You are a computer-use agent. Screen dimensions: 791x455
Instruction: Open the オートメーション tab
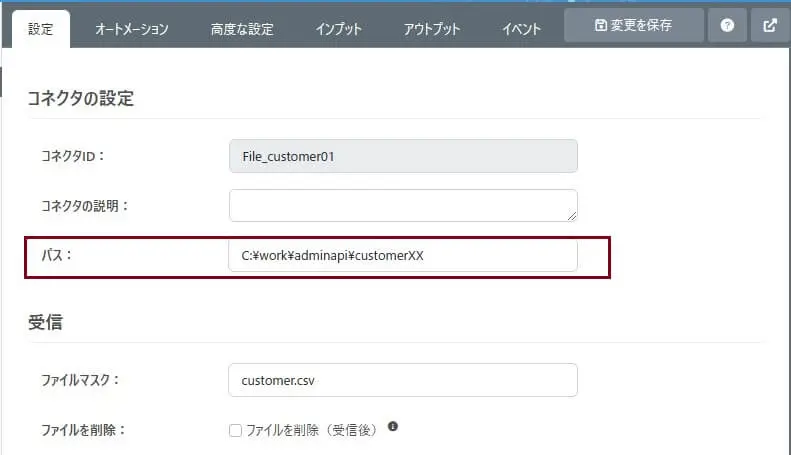(x=131, y=29)
